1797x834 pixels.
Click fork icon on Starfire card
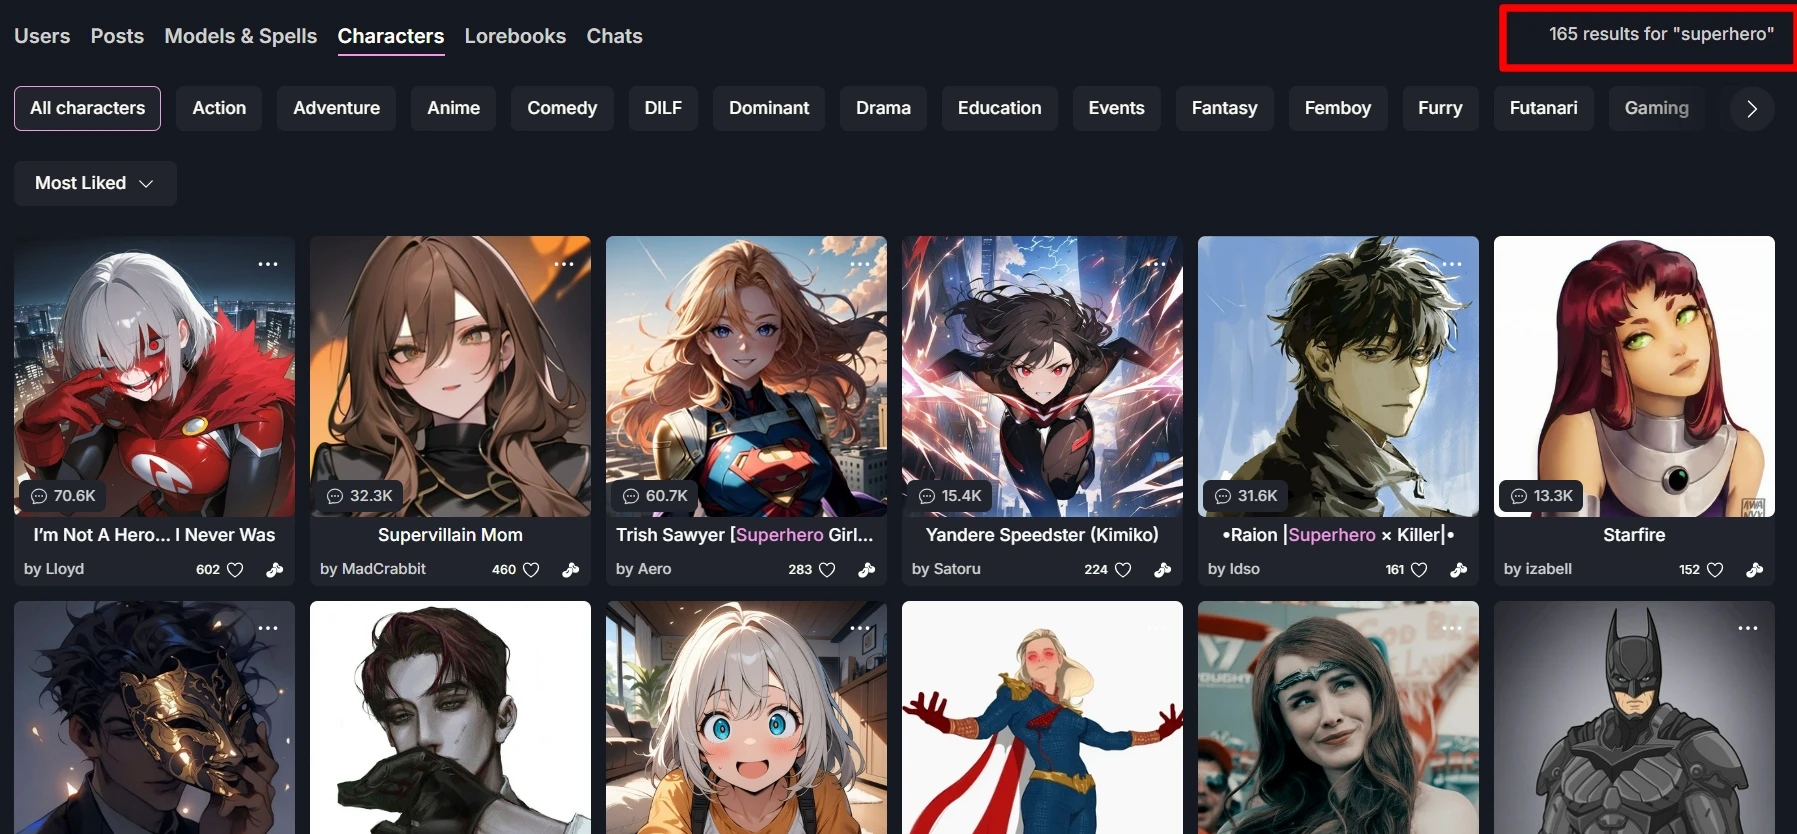pyautogui.click(x=1755, y=569)
